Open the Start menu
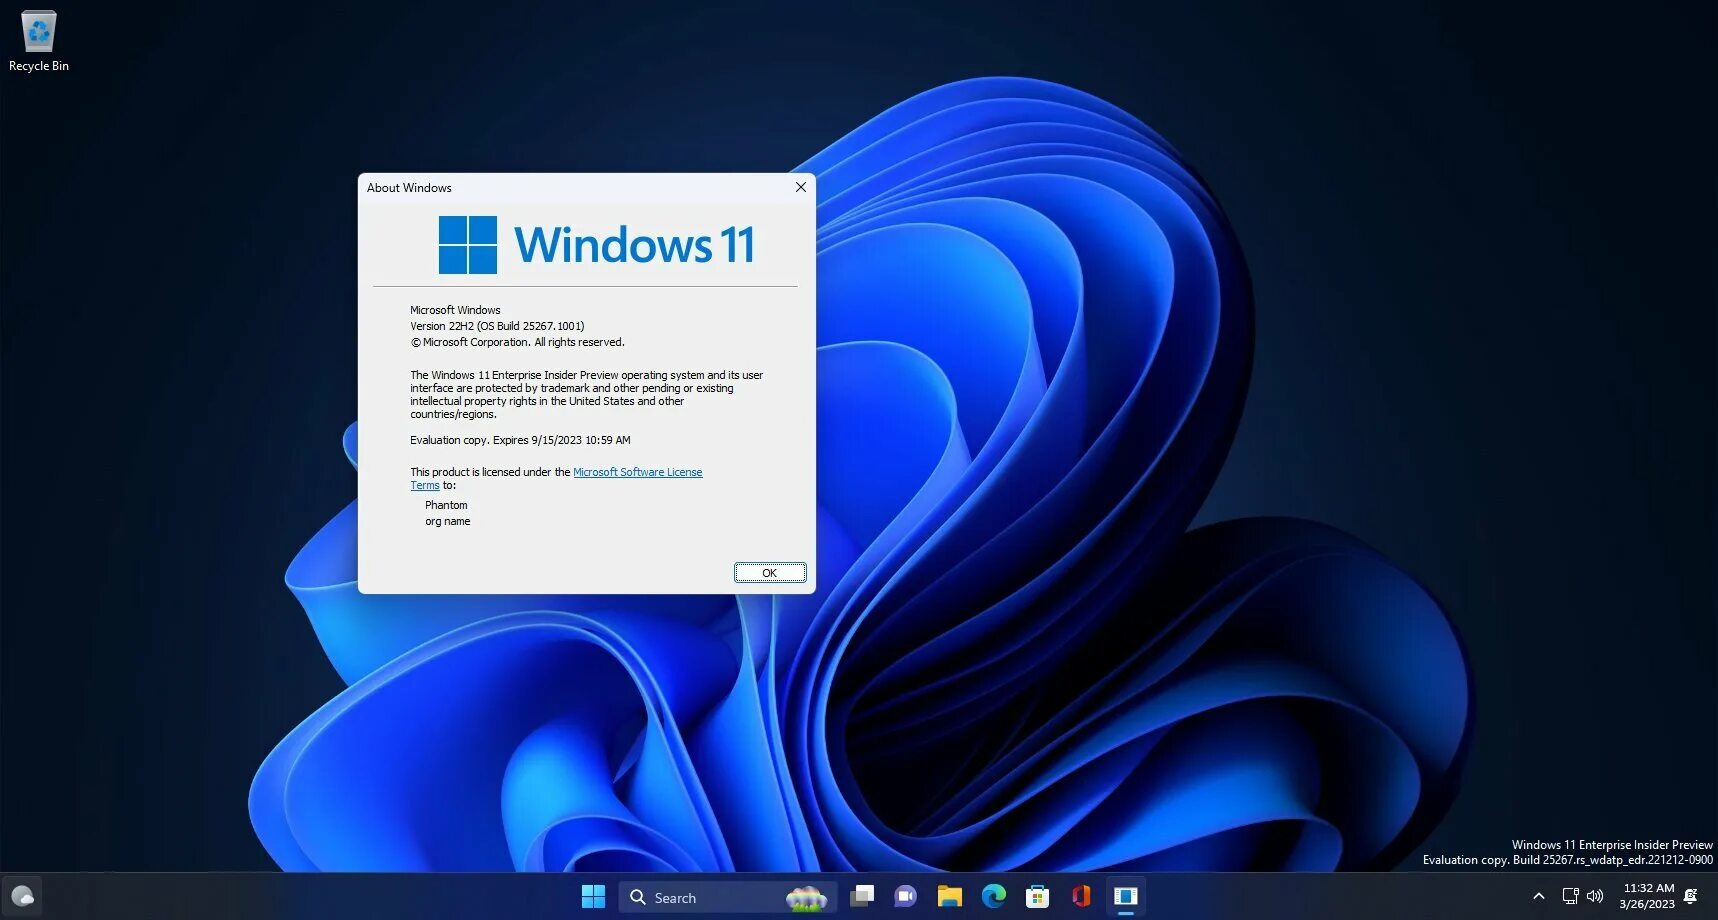The width and height of the screenshot is (1718, 920). (593, 897)
